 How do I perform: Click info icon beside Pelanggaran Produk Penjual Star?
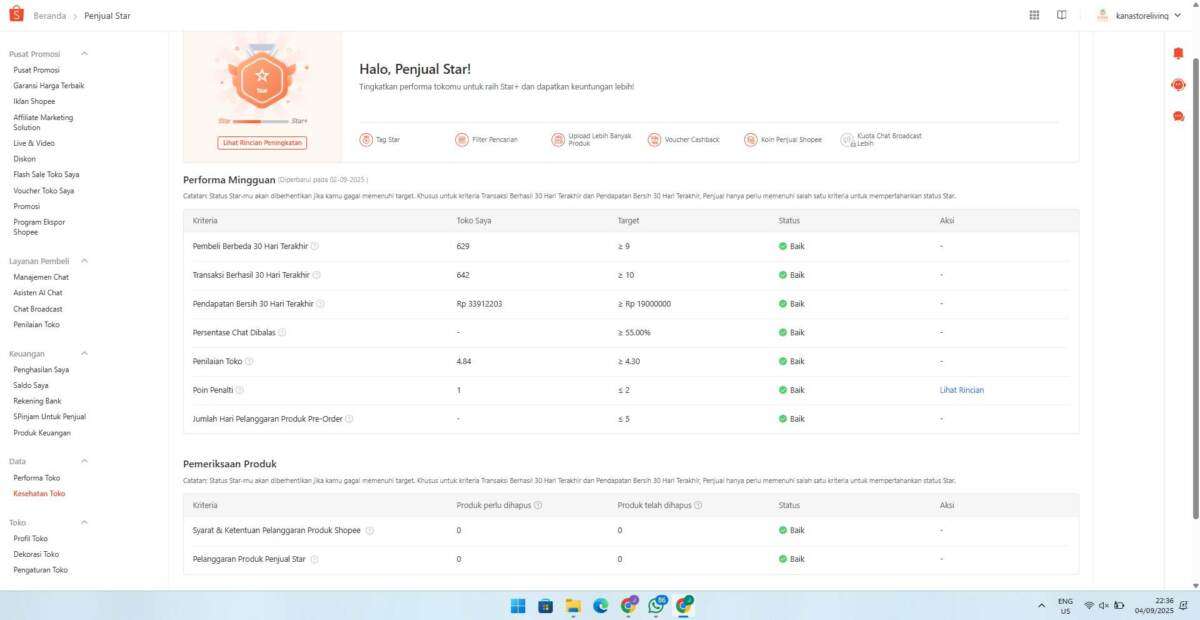314,559
